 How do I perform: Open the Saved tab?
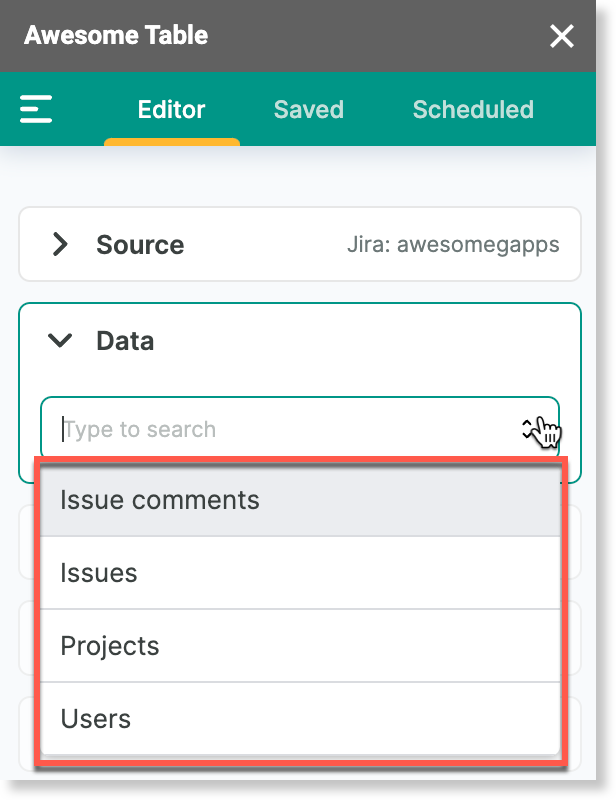tap(309, 109)
